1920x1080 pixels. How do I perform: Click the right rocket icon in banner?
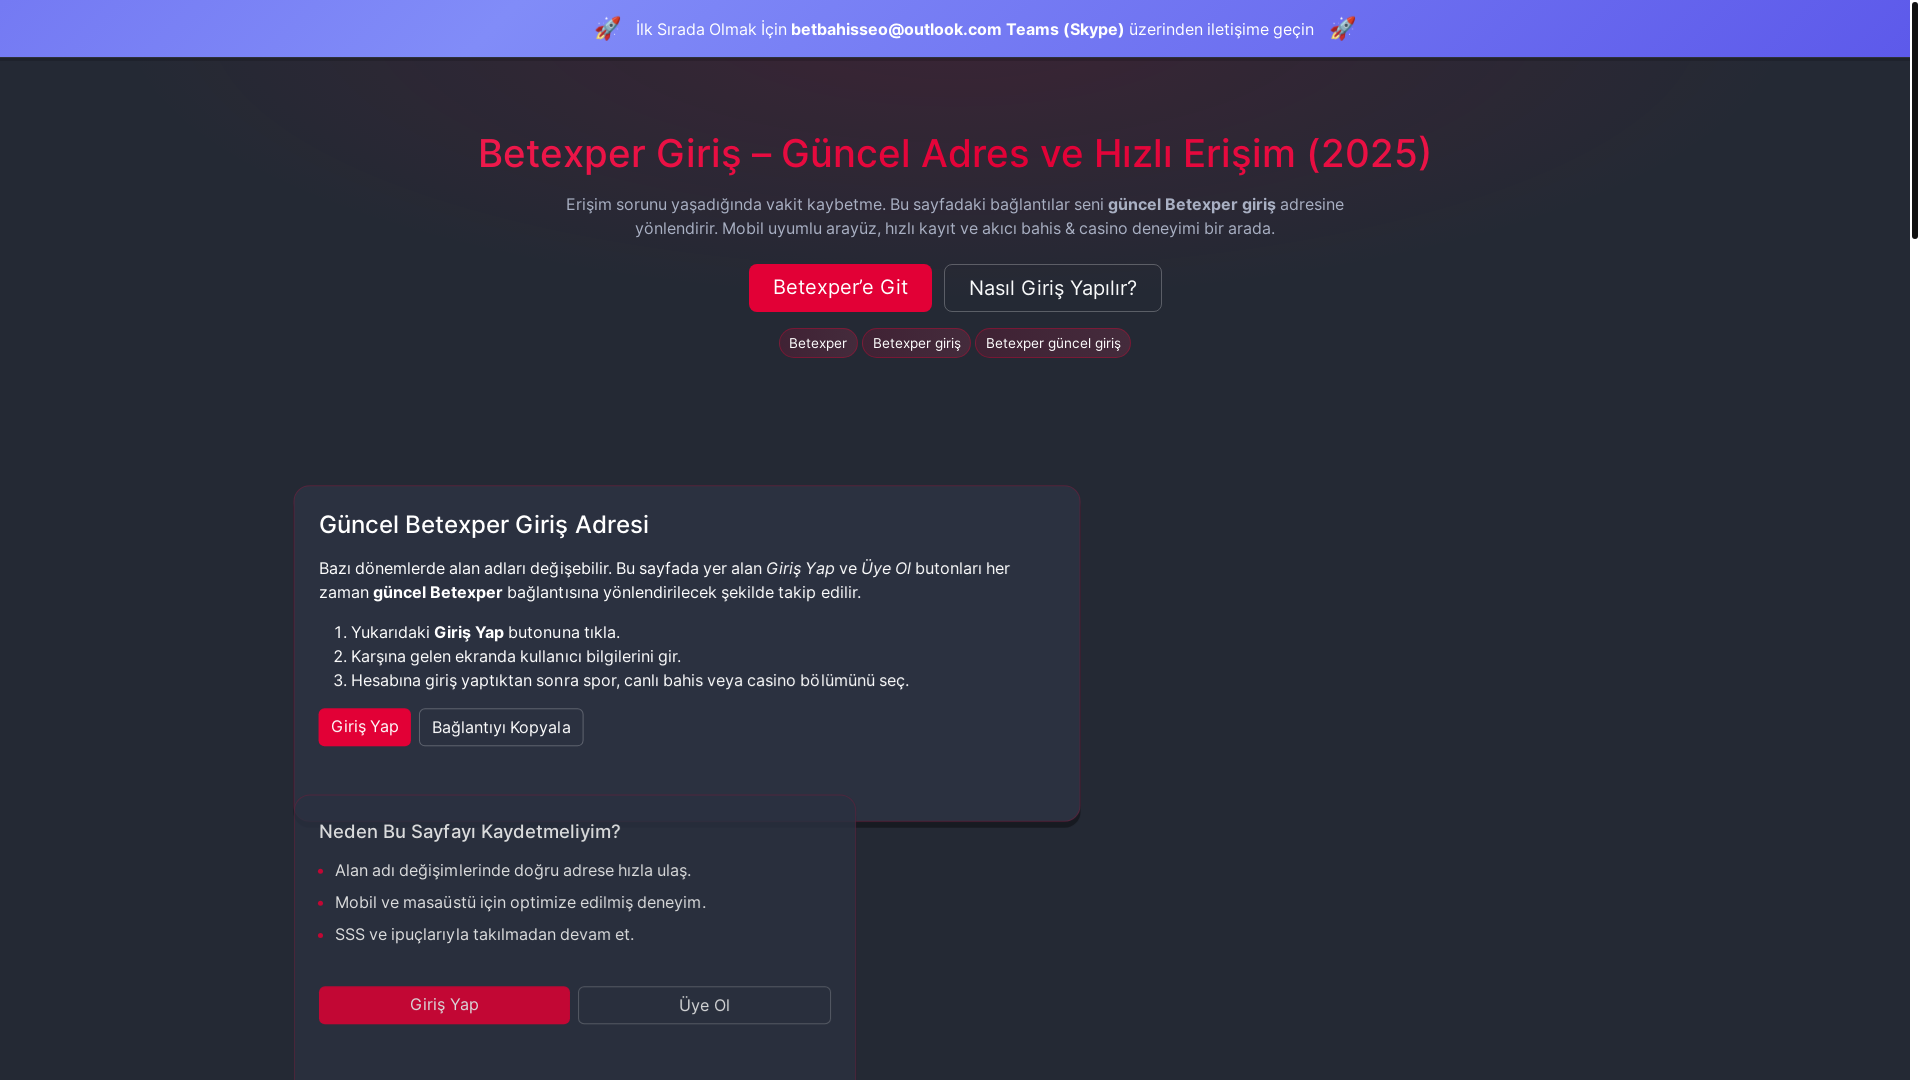[x=1343, y=28]
